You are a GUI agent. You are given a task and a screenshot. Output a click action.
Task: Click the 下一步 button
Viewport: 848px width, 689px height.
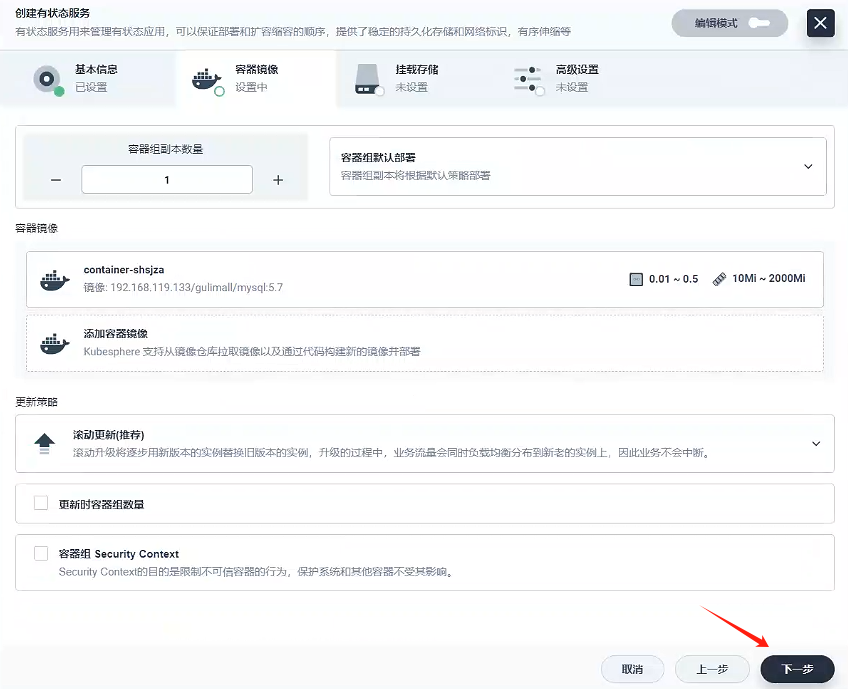(x=797, y=670)
